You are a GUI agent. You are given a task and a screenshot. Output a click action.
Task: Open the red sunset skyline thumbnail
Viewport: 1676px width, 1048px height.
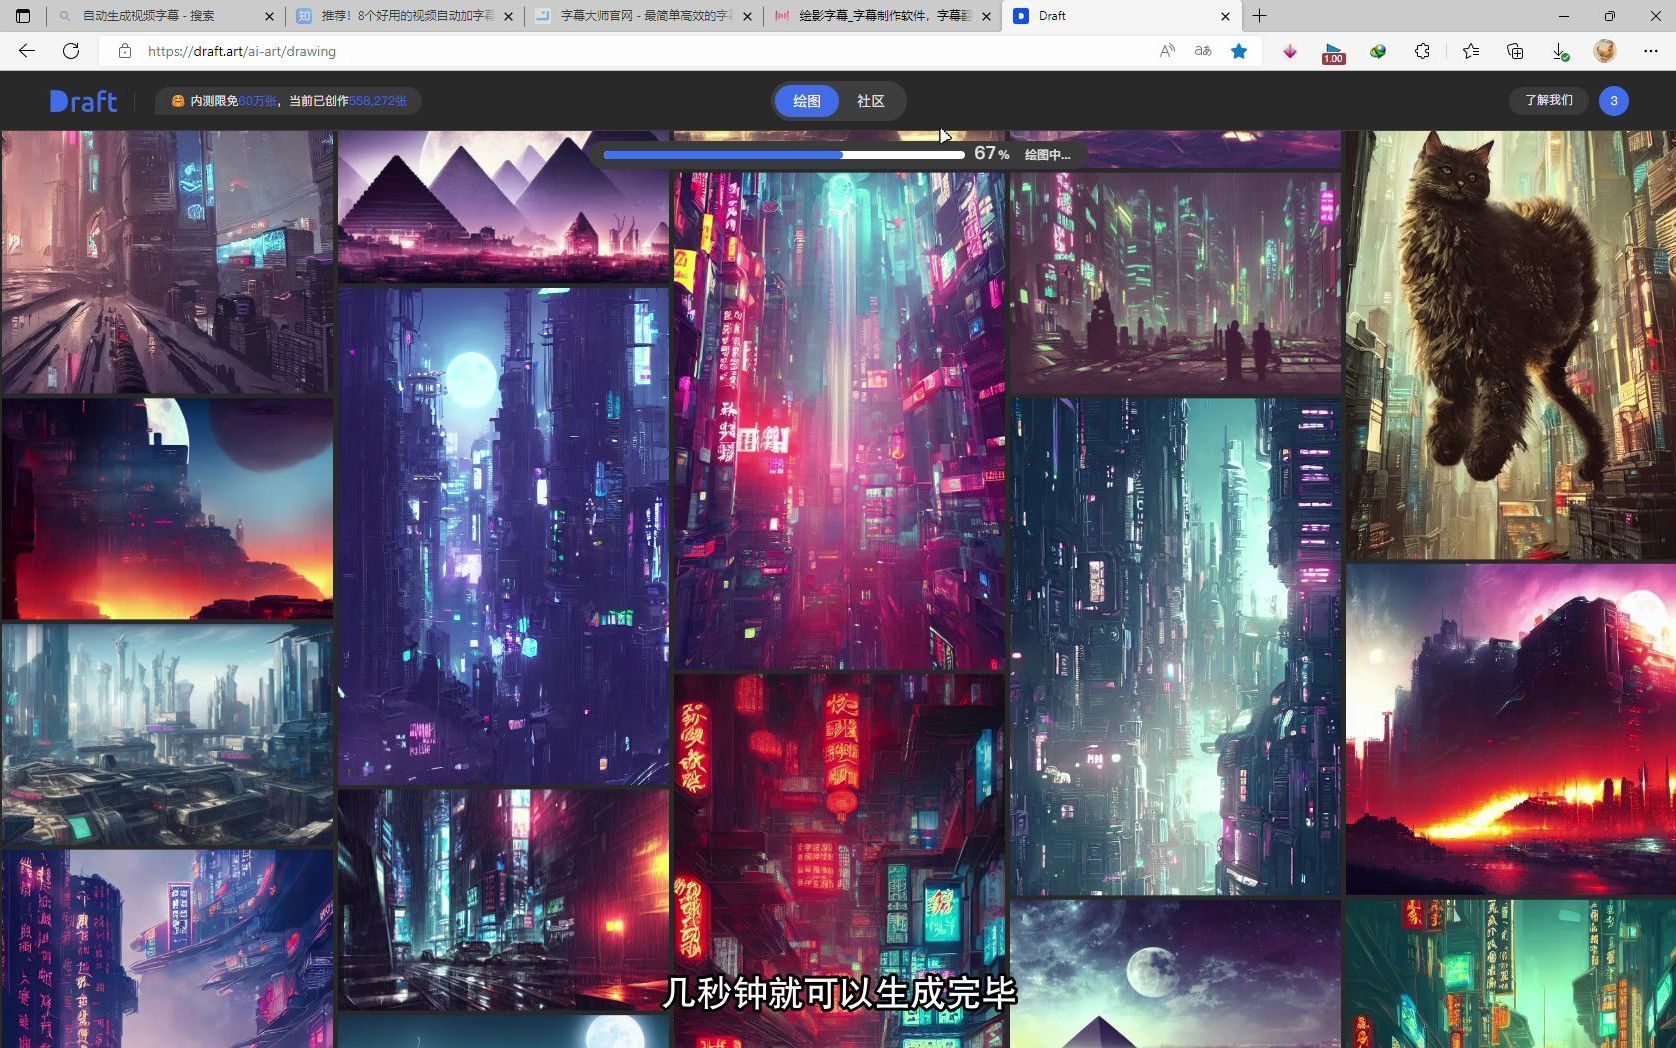[x=1511, y=729]
